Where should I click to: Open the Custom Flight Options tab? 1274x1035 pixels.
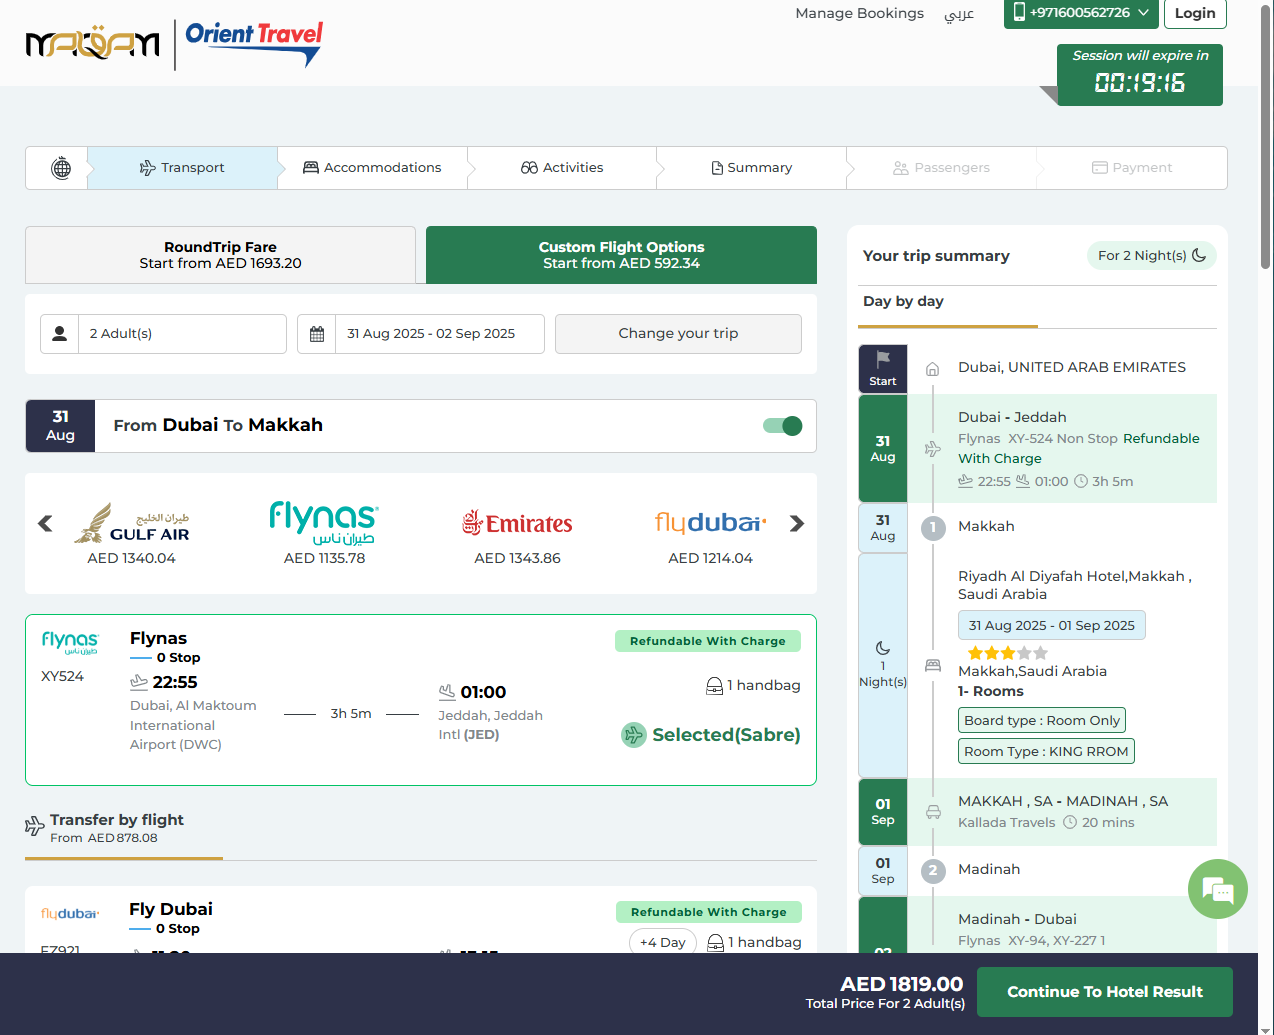(x=621, y=255)
